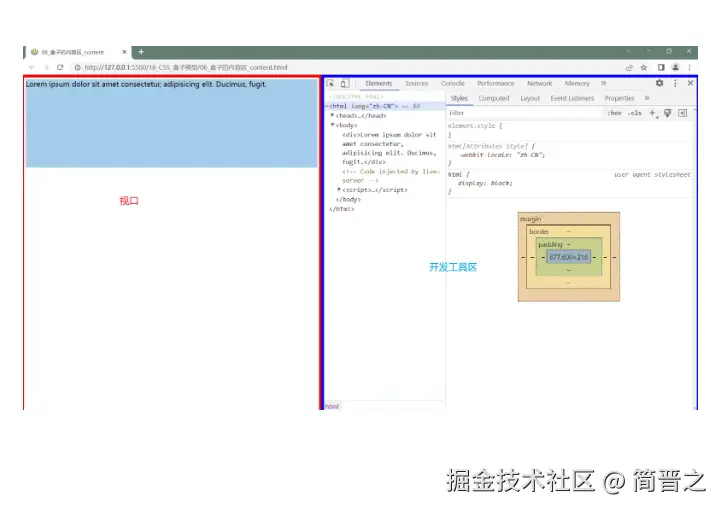Image resolution: width=723 pixels, height=511 pixels.
Task: Toggle device toolbar icon in DevTools
Action: 344,83
